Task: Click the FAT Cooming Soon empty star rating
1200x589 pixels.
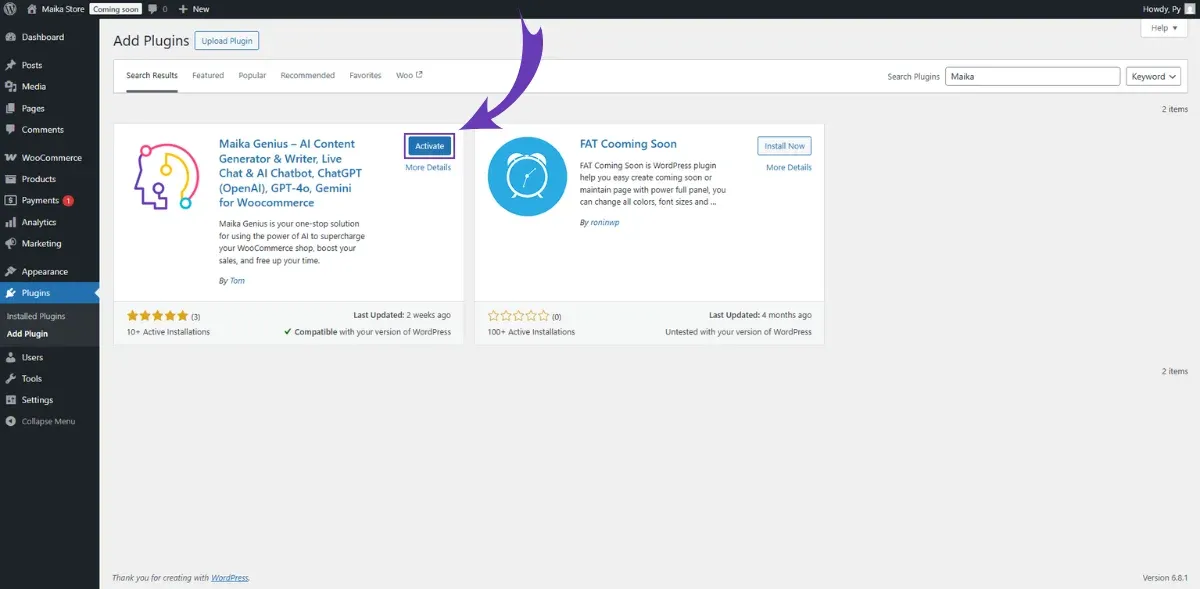Action: 518,316
